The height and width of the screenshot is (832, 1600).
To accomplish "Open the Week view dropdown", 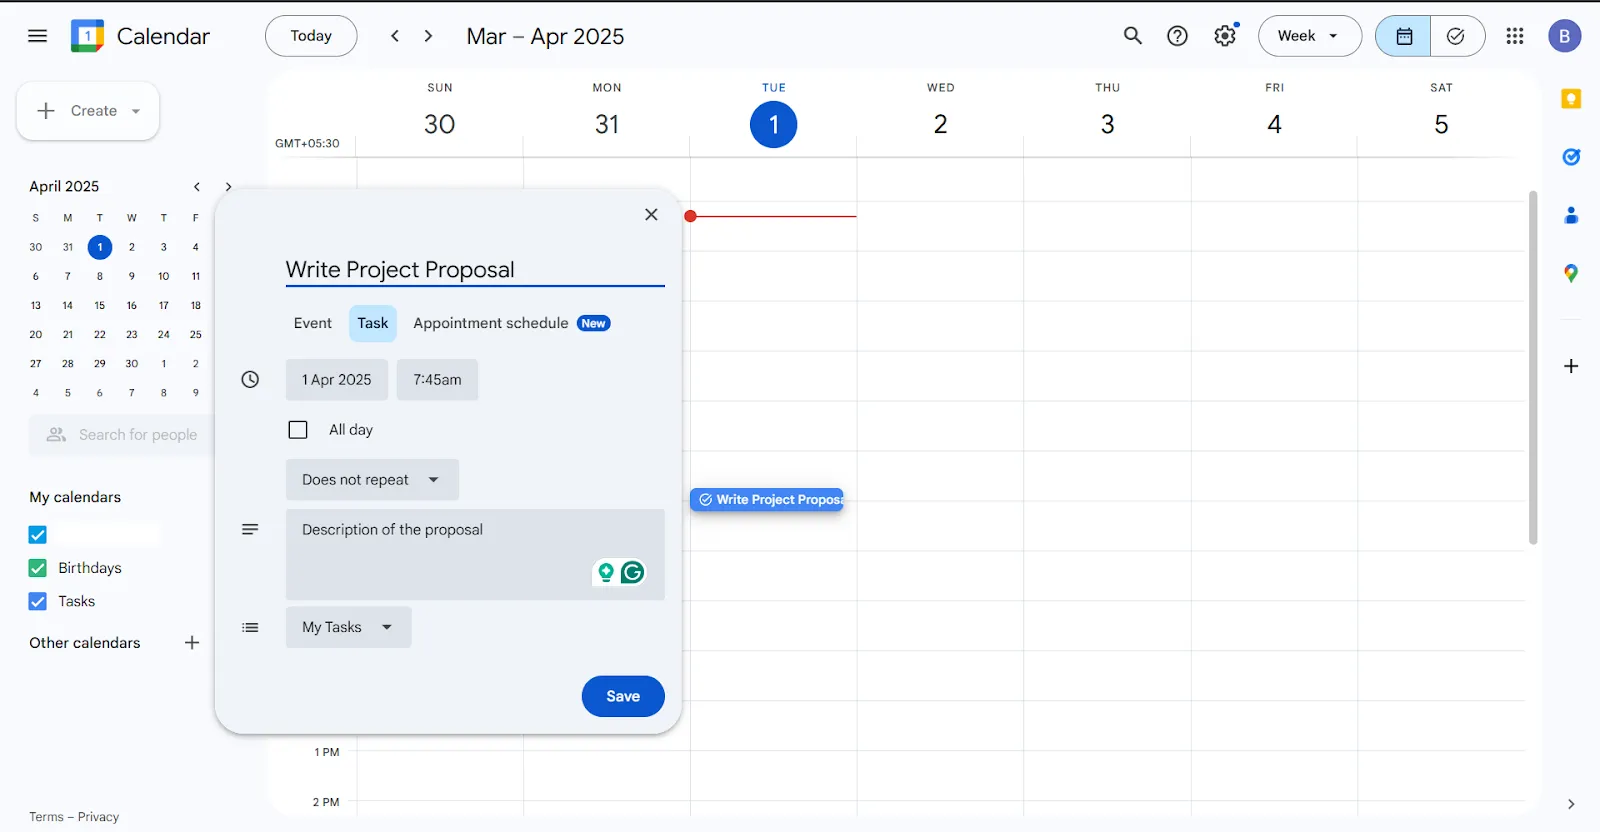I will click(1309, 36).
